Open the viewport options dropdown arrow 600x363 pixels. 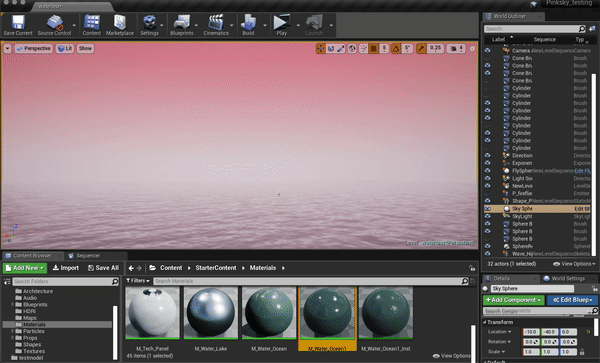tap(7, 49)
